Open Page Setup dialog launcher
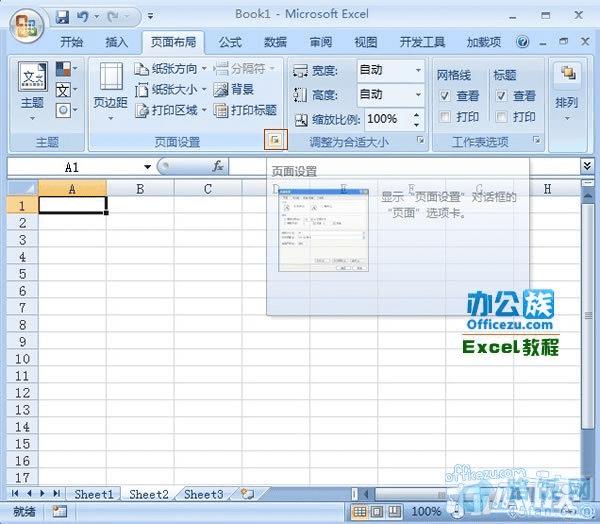Screen dimensions: 600x524 point(276,140)
